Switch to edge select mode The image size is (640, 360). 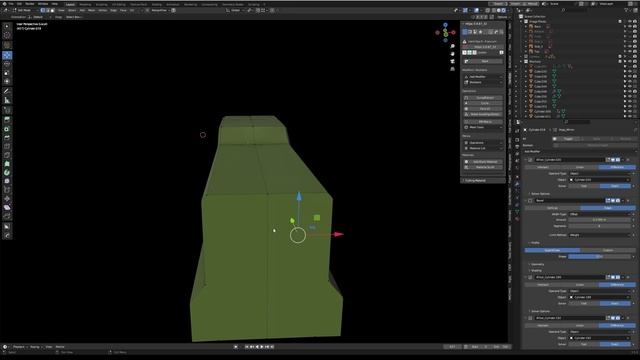coord(47,10)
